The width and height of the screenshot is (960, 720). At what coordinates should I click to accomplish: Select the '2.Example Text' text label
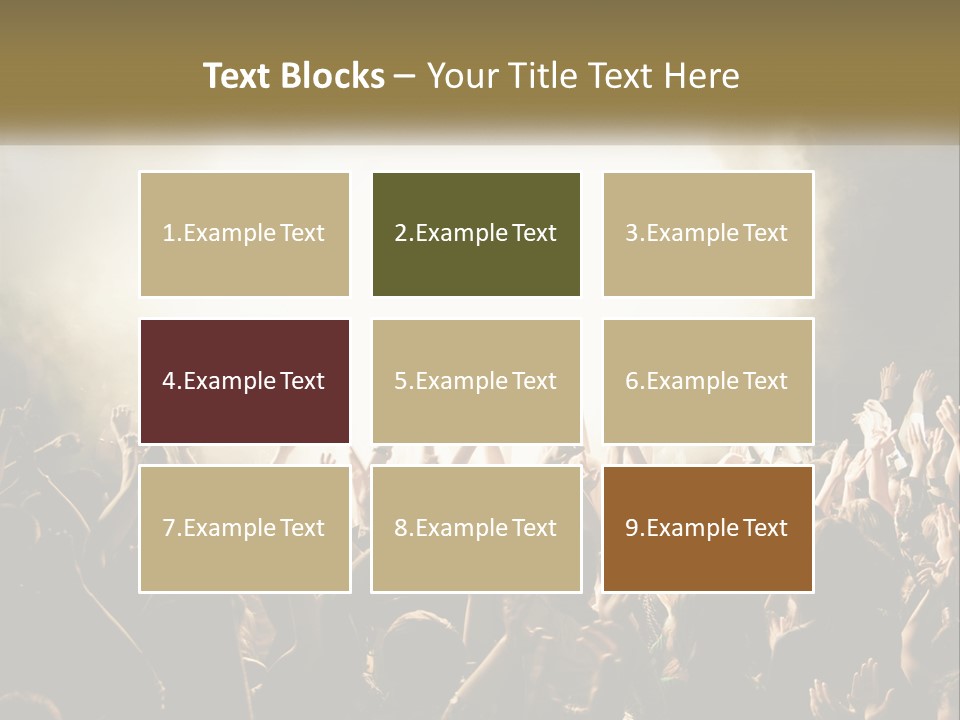(x=475, y=234)
